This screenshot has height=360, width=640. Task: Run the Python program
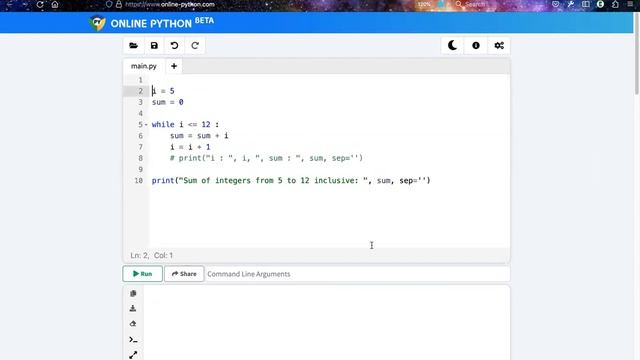click(x=142, y=274)
